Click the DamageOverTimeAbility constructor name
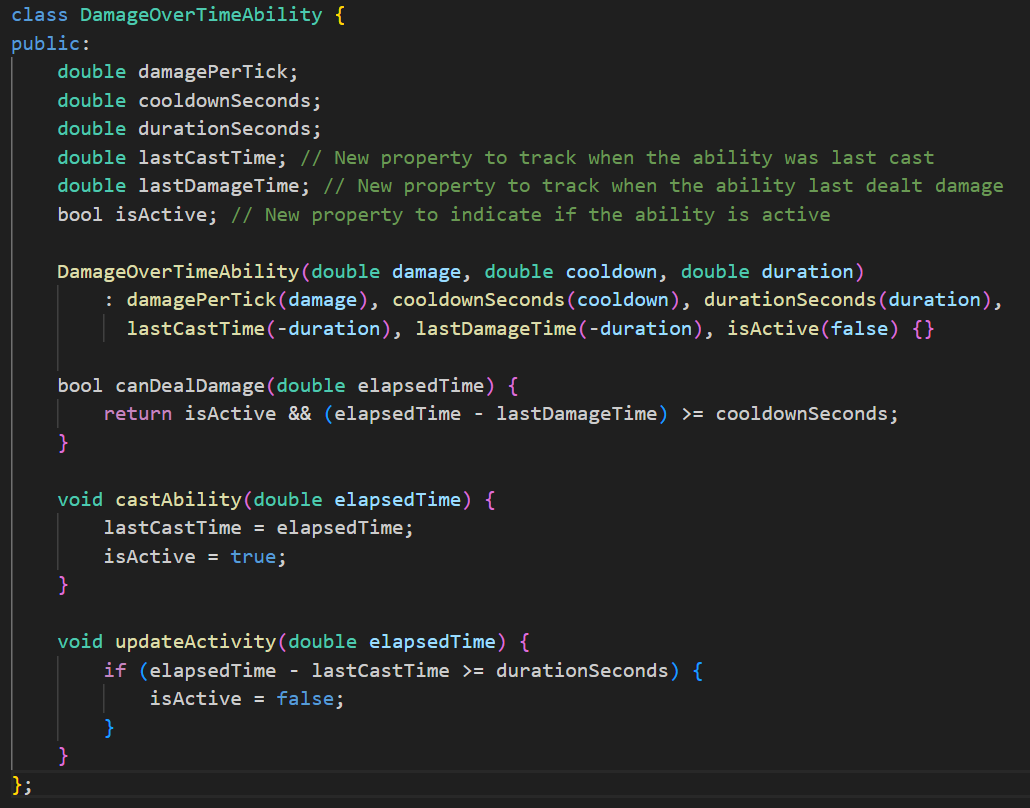This screenshot has height=808, width=1030. click(179, 271)
